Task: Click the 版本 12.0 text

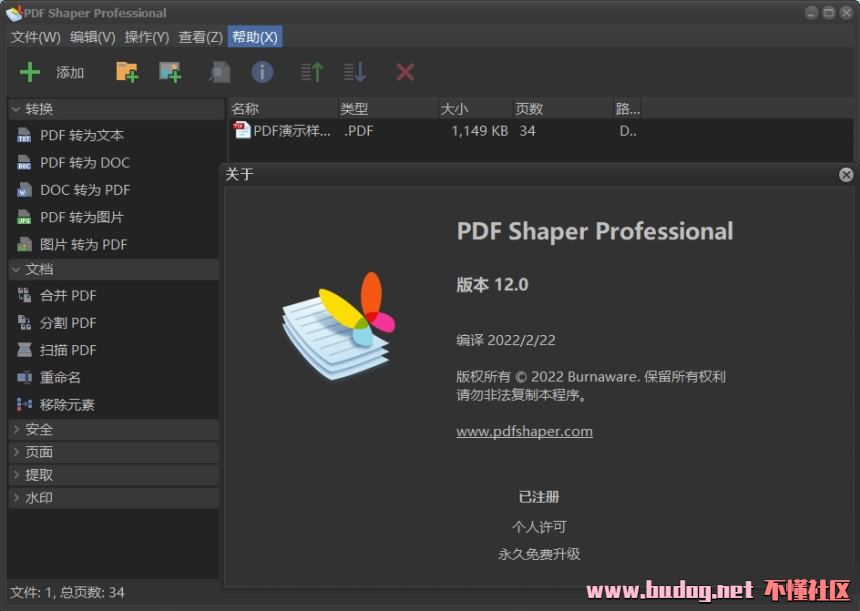Action: [x=493, y=284]
